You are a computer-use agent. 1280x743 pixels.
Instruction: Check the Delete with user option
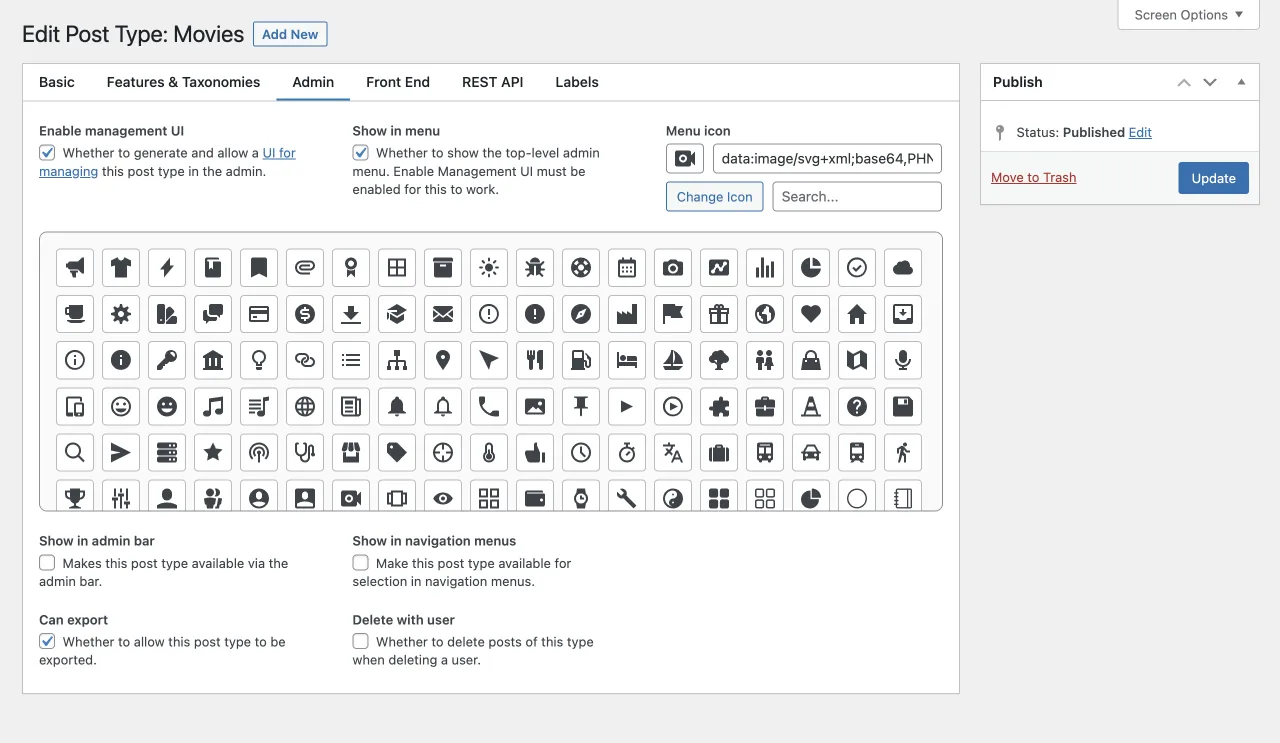point(361,641)
